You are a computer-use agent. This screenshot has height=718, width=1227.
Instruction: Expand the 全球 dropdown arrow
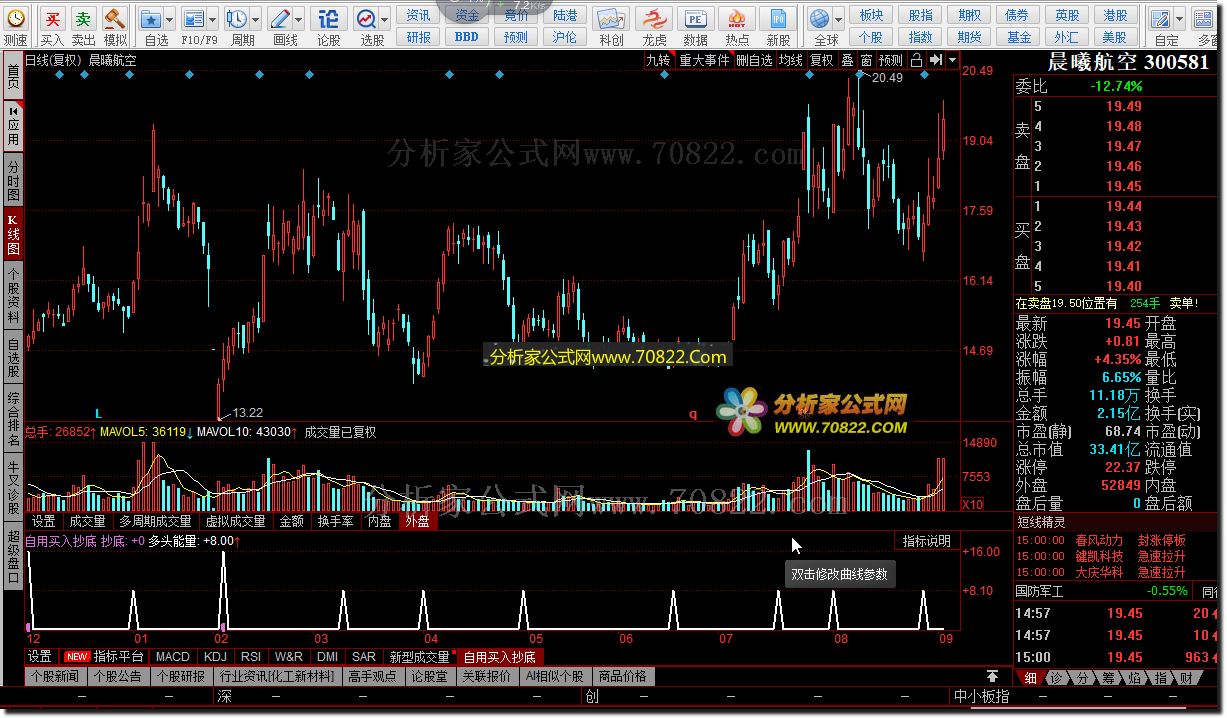(x=838, y=19)
